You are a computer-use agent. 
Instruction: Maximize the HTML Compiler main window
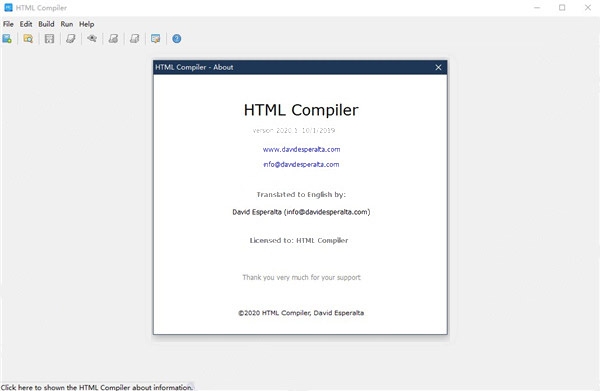tap(562, 8)
